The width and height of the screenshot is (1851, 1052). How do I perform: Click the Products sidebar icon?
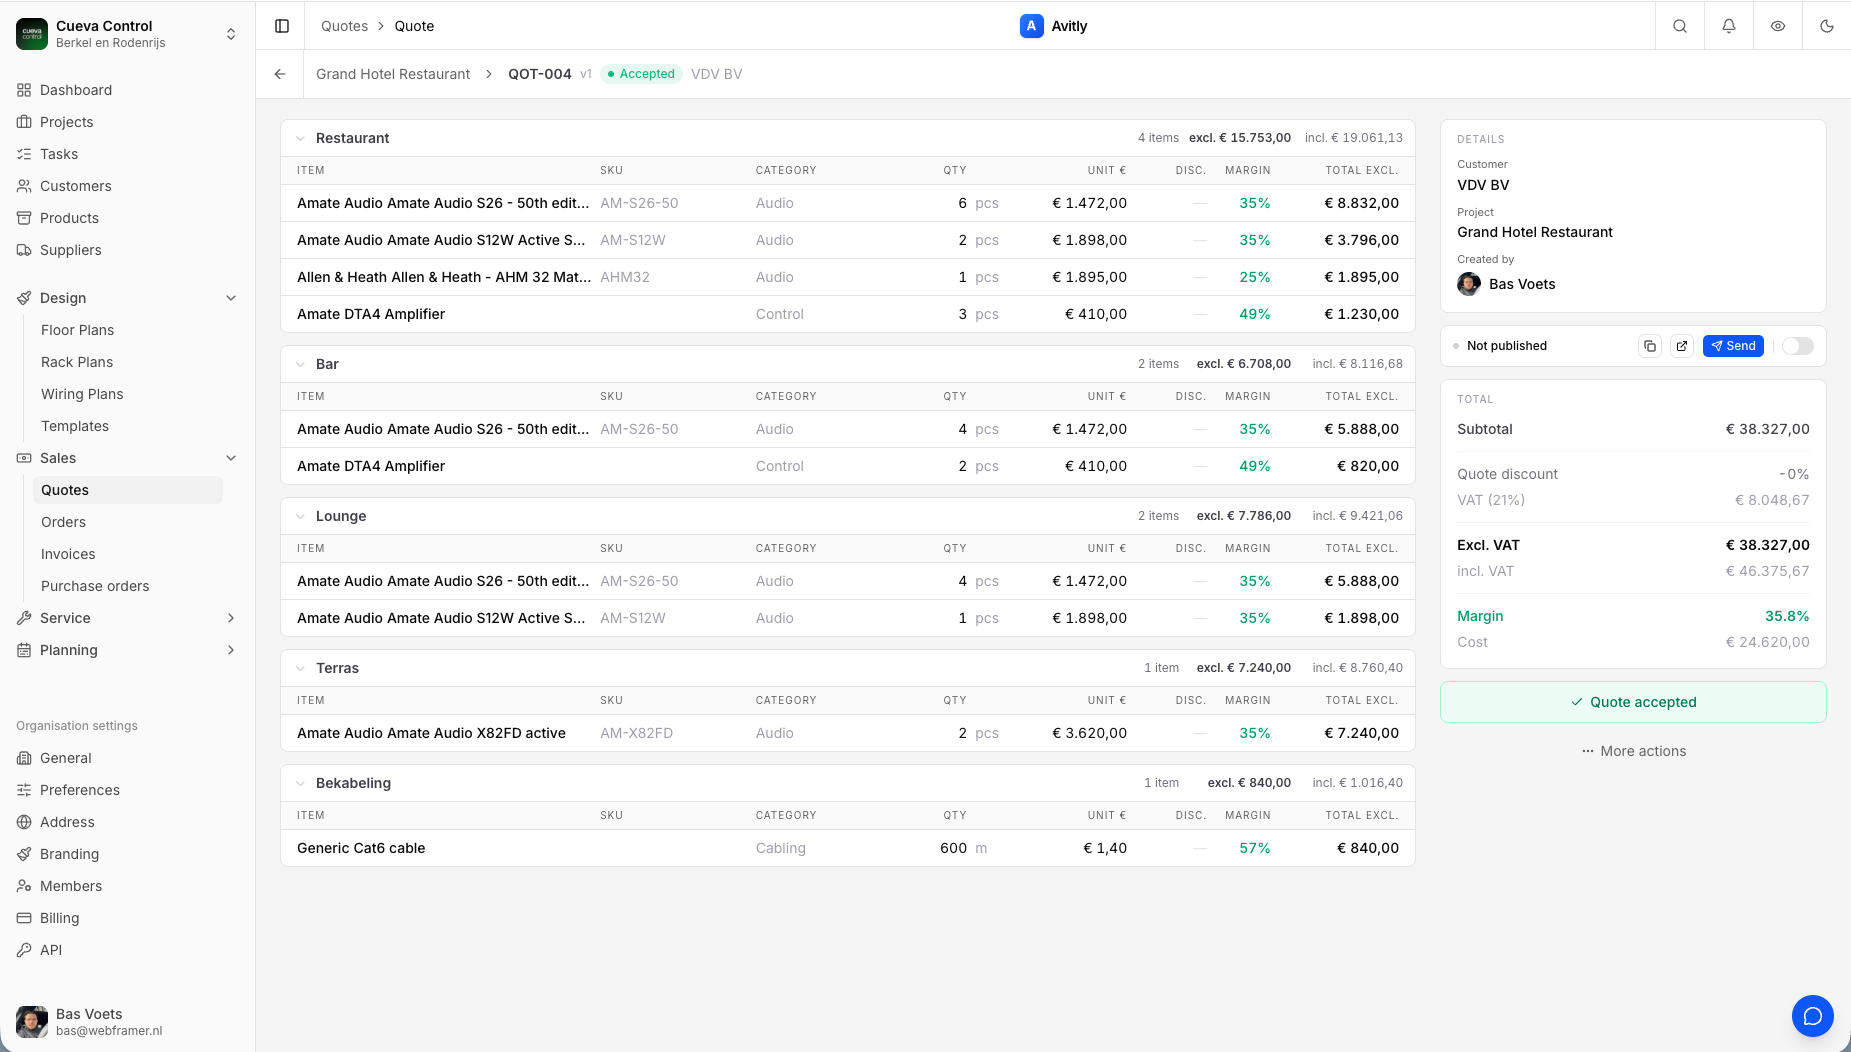pos(24,218)
